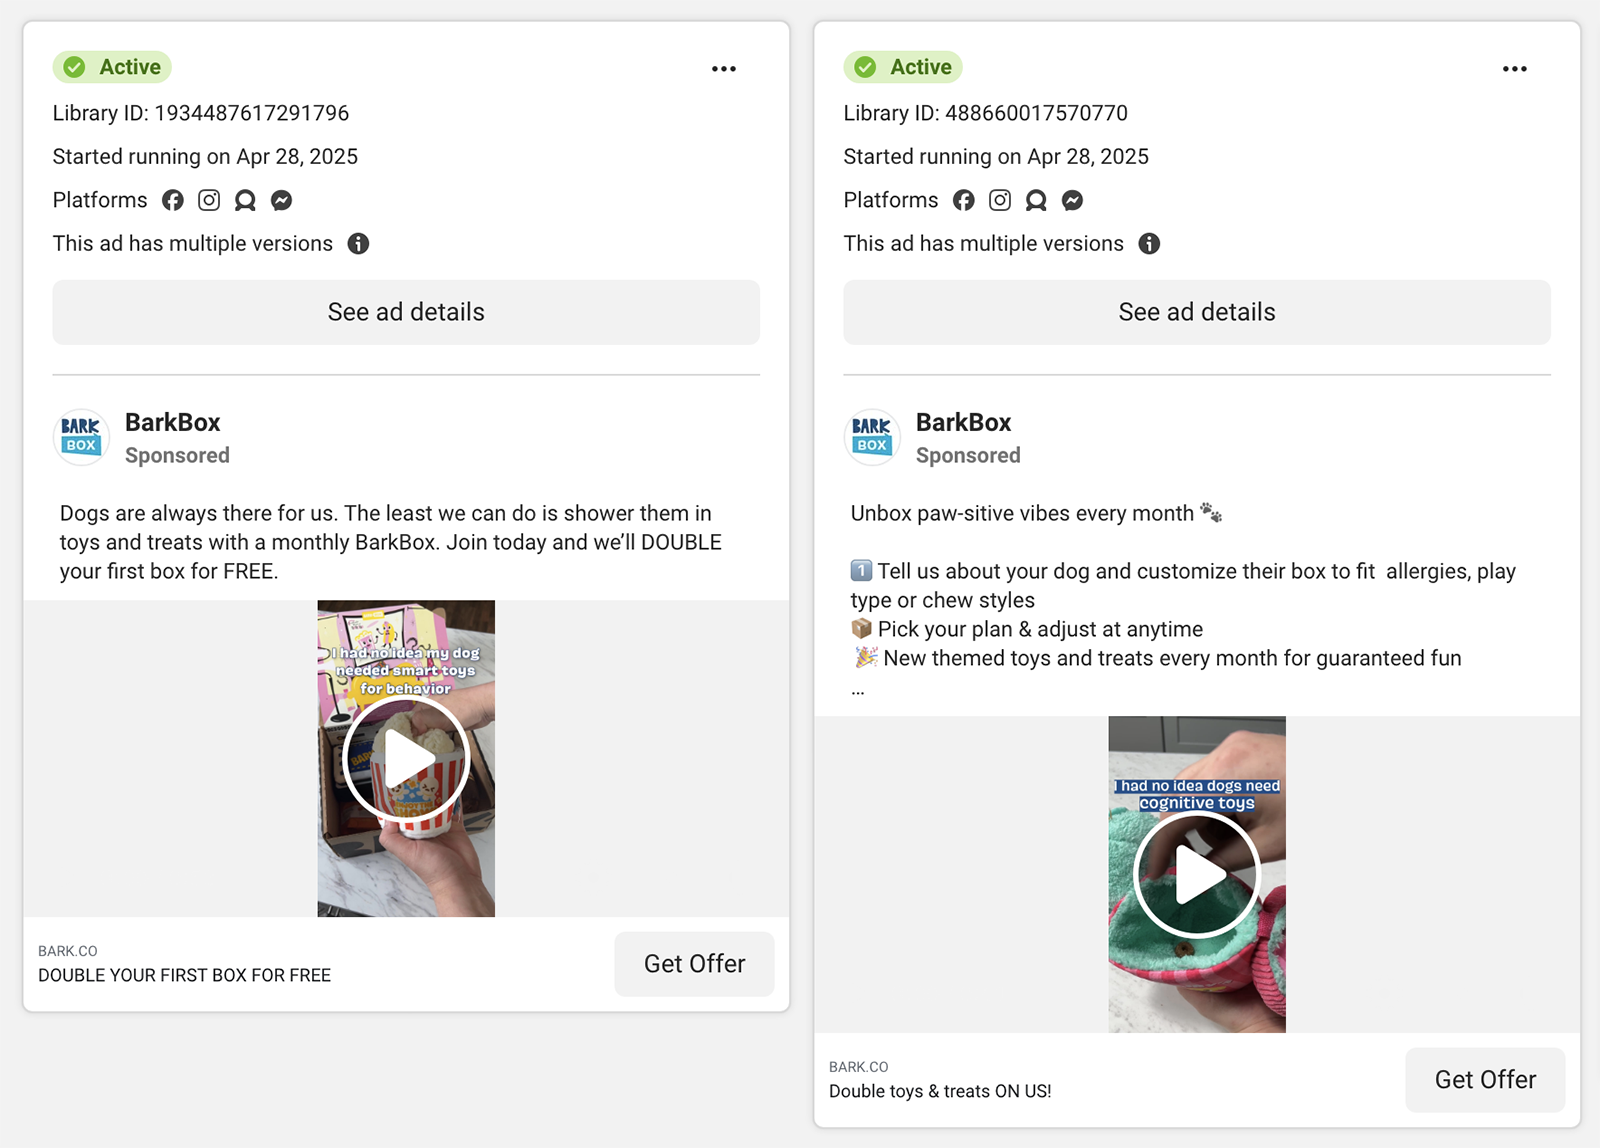Click BARK.CO link in left ad footer

(x=68, y=951)
